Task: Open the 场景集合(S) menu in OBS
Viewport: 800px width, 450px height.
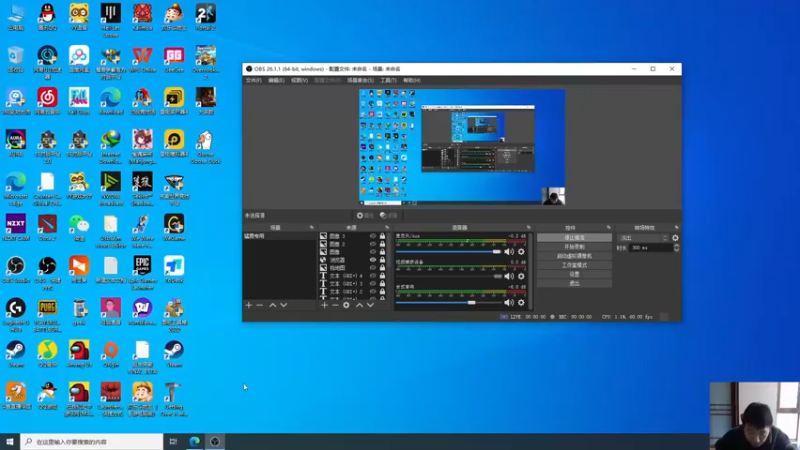Action: pos(360,80)
